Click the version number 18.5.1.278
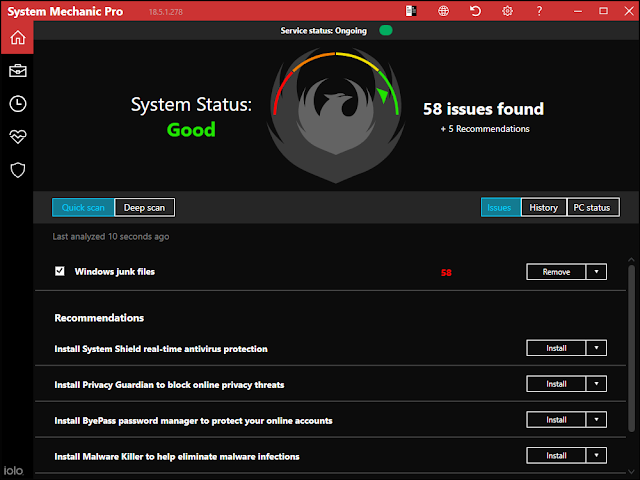The height and width of the screenshot is (480, 640). (166, 12)
